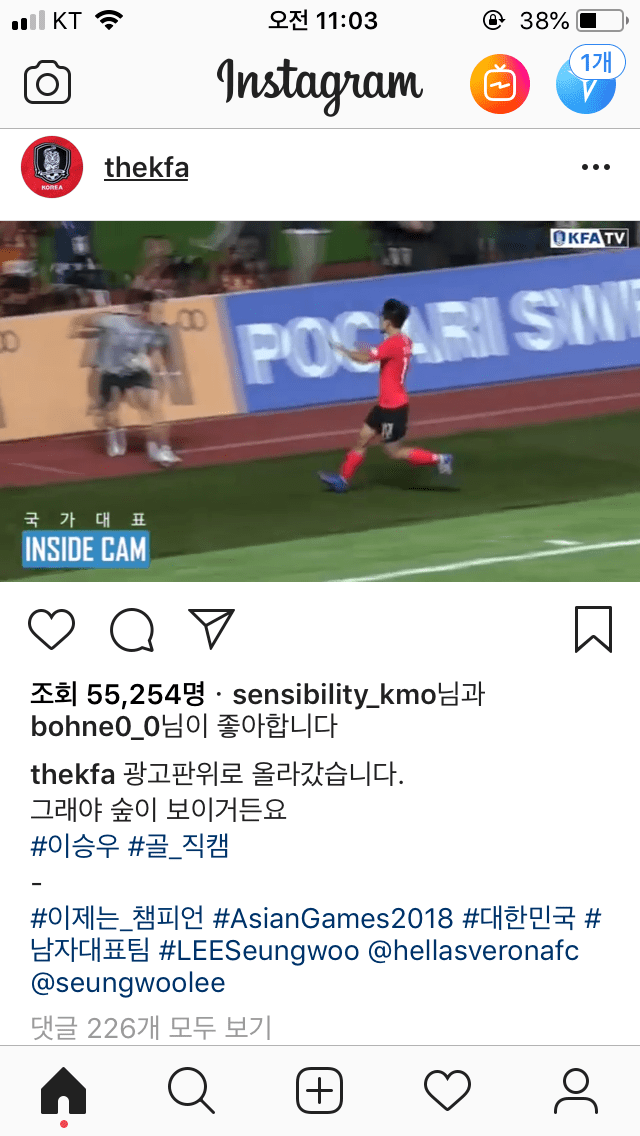Open thekfa username link in post header
Image resolution: width=640 pixels, height=1136 pixels.
146,168
